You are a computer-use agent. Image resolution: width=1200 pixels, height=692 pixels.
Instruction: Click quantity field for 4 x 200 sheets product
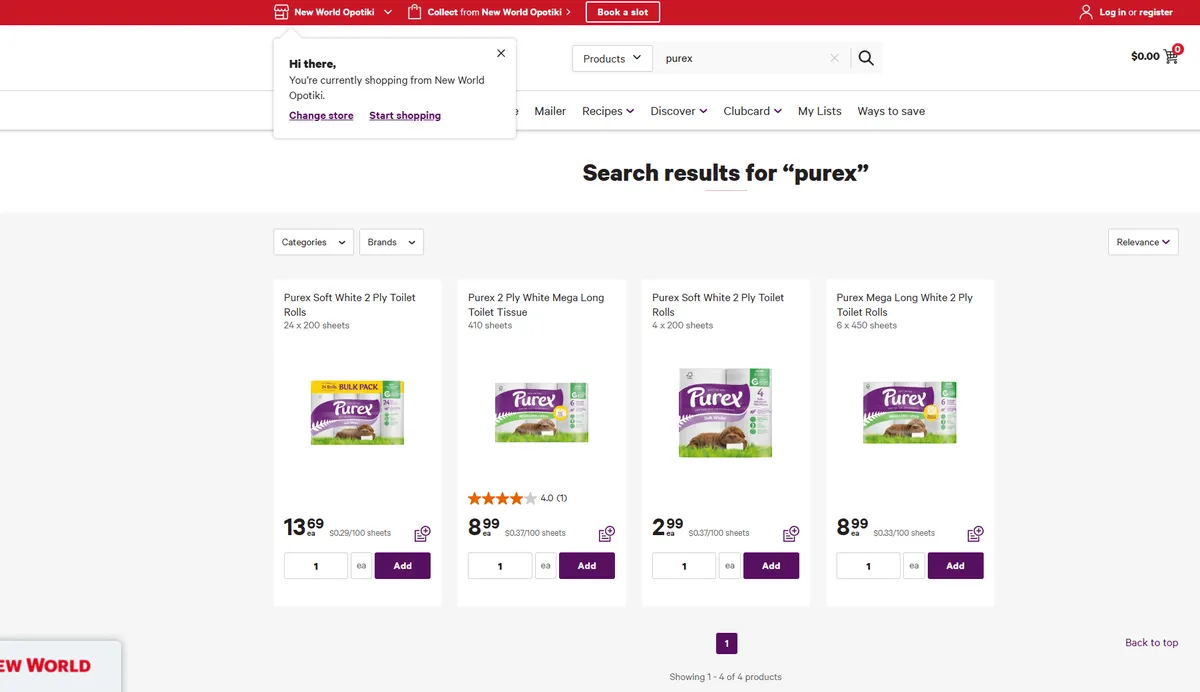pyautogui.click(x=684, y=566)
